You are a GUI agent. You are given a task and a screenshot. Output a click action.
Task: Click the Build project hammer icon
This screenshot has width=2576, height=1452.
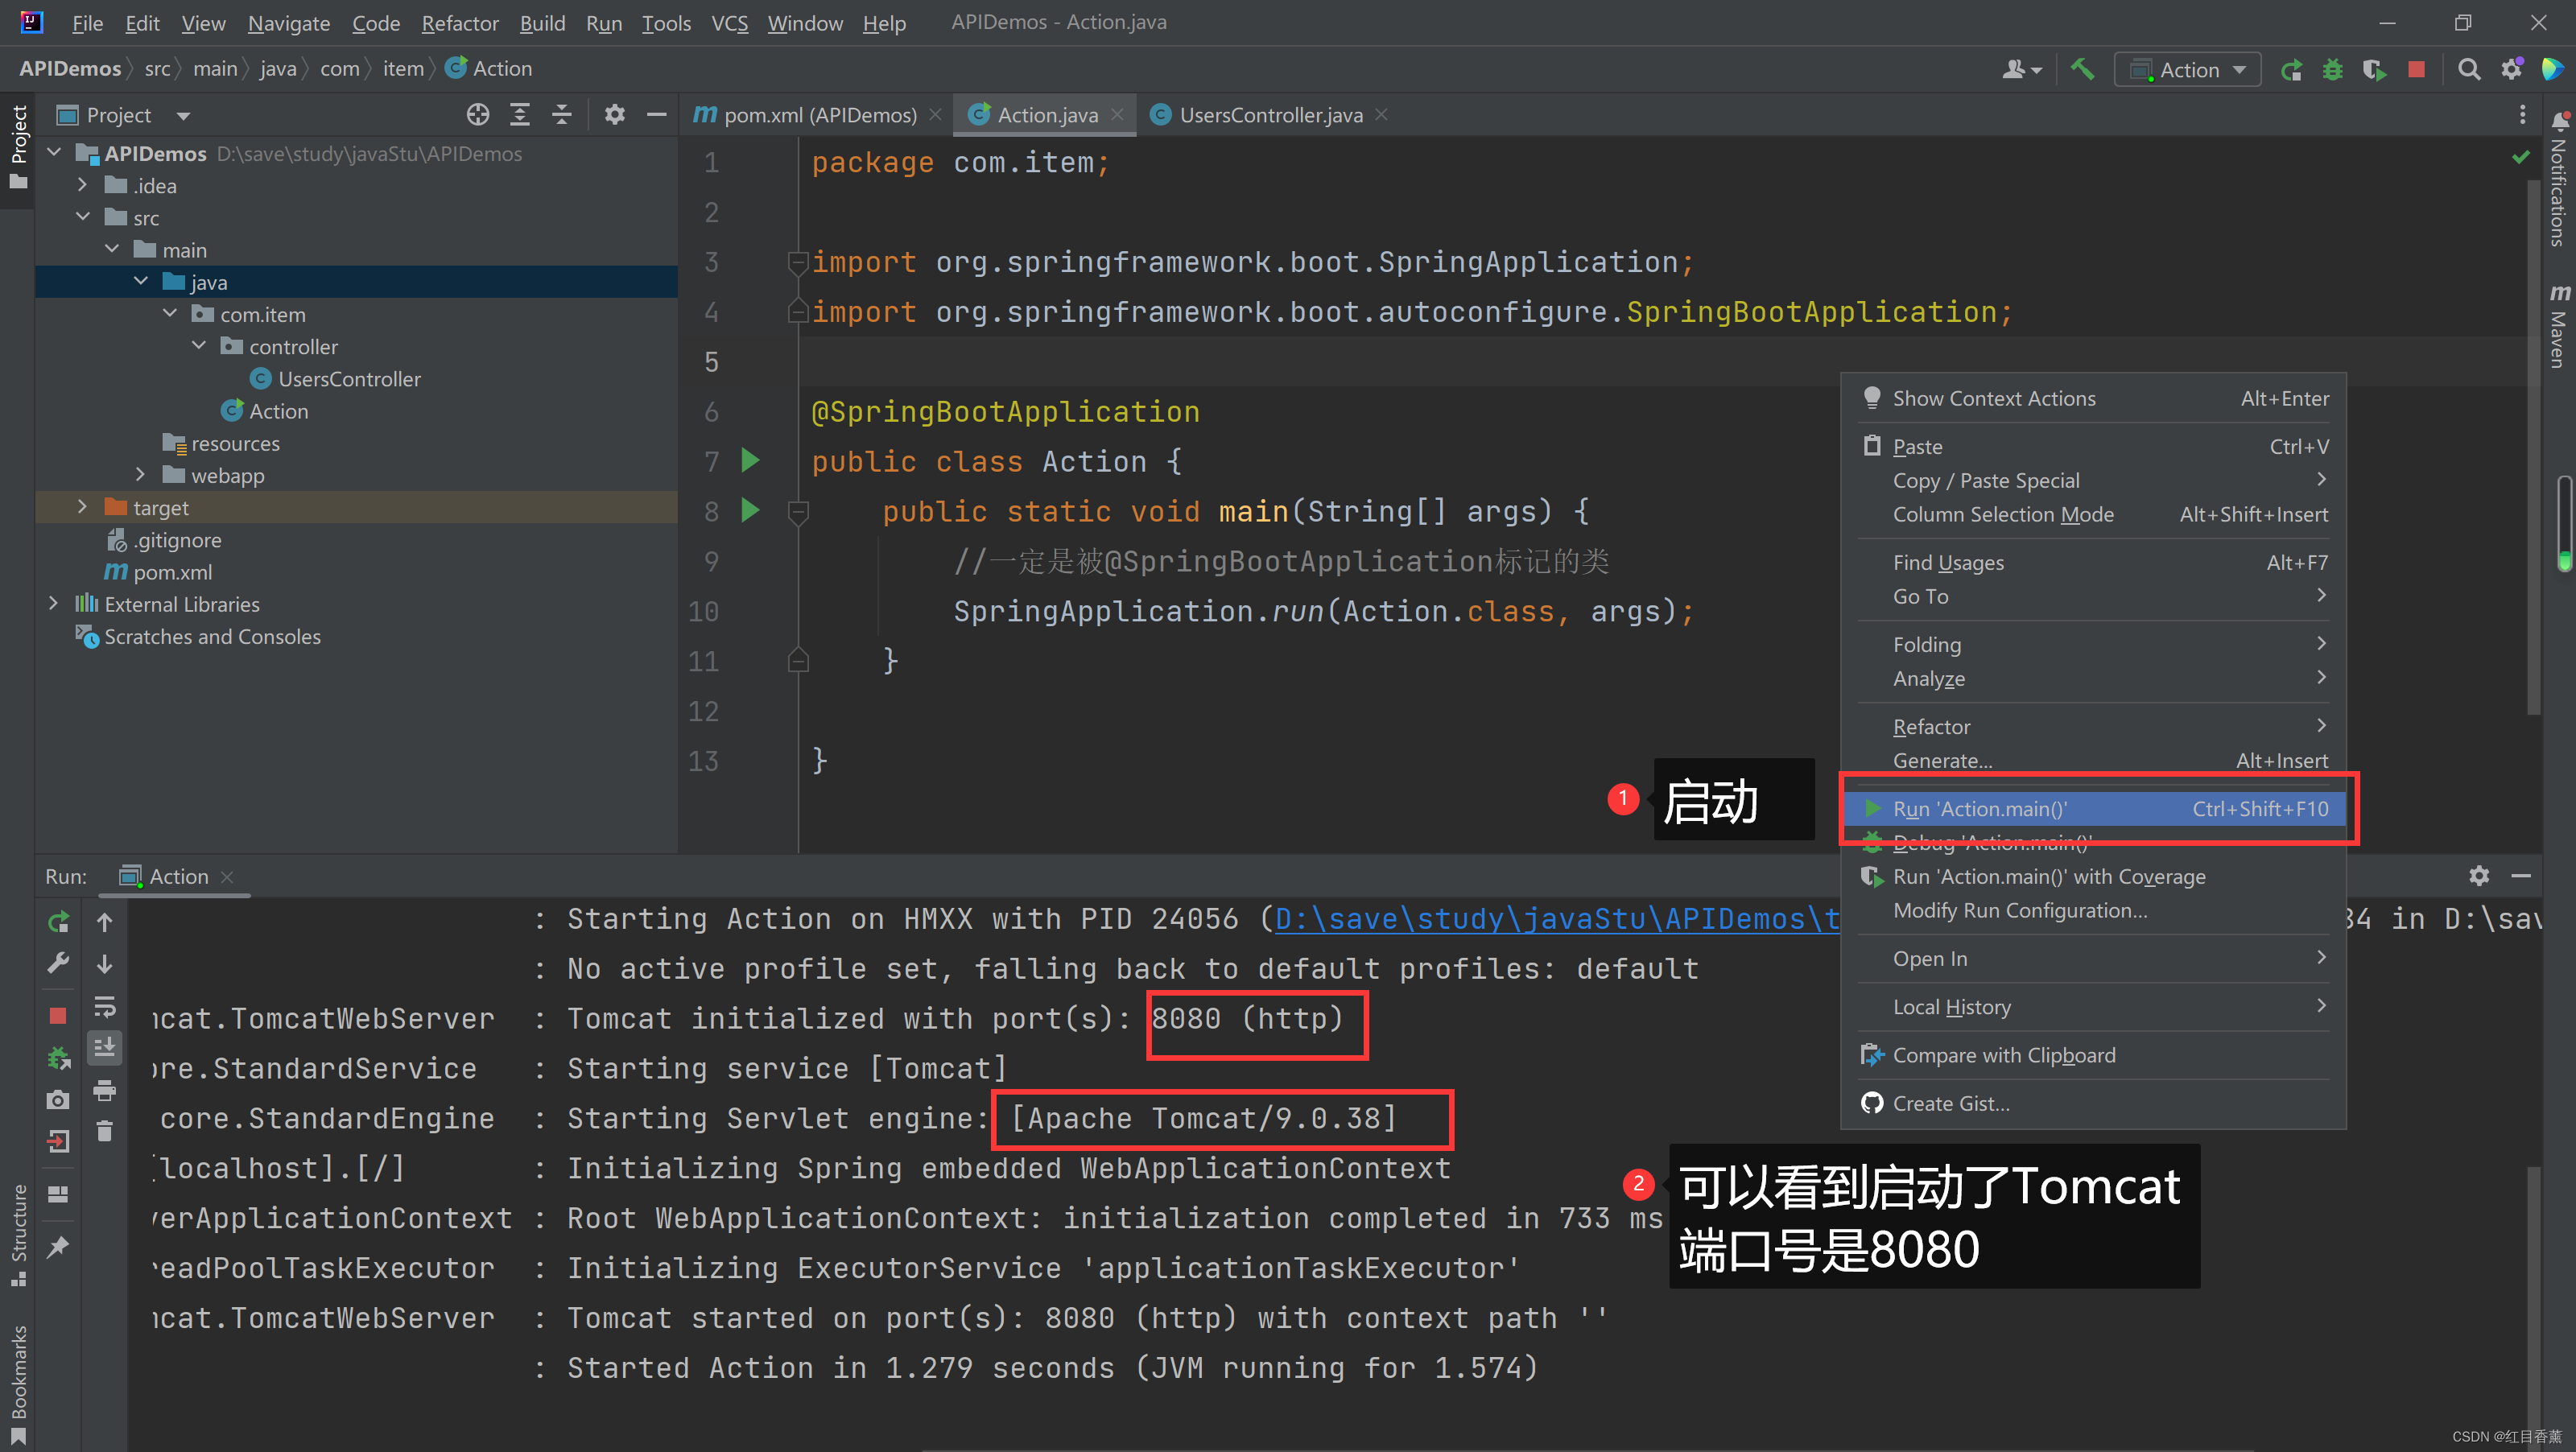point(2082,69)
